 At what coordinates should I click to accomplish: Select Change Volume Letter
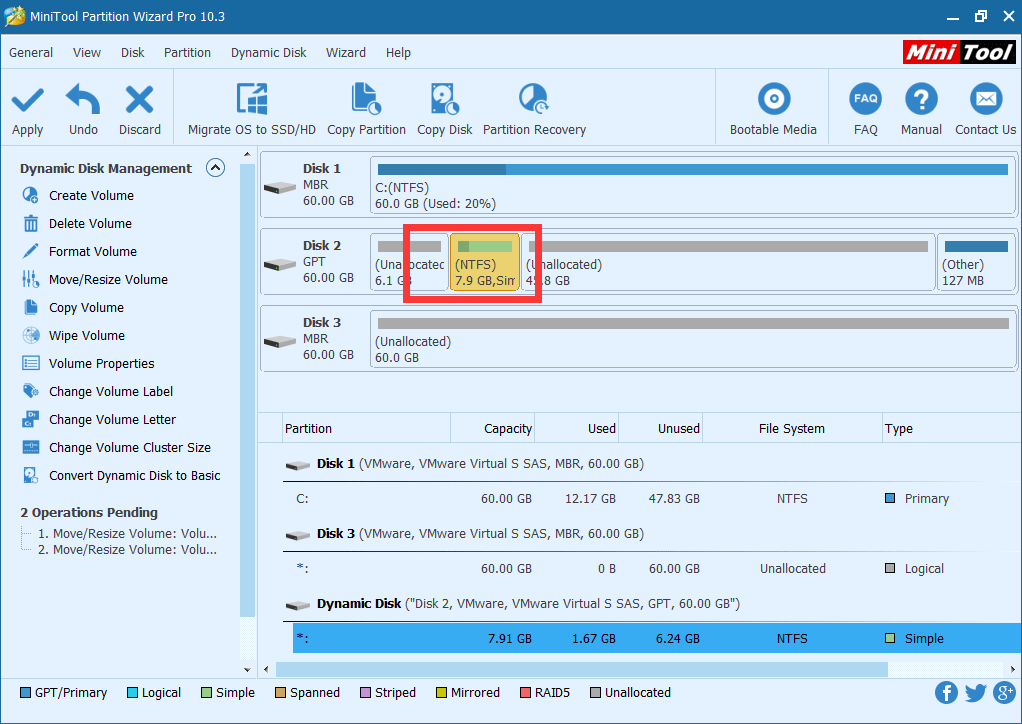[x=112, y=420]
